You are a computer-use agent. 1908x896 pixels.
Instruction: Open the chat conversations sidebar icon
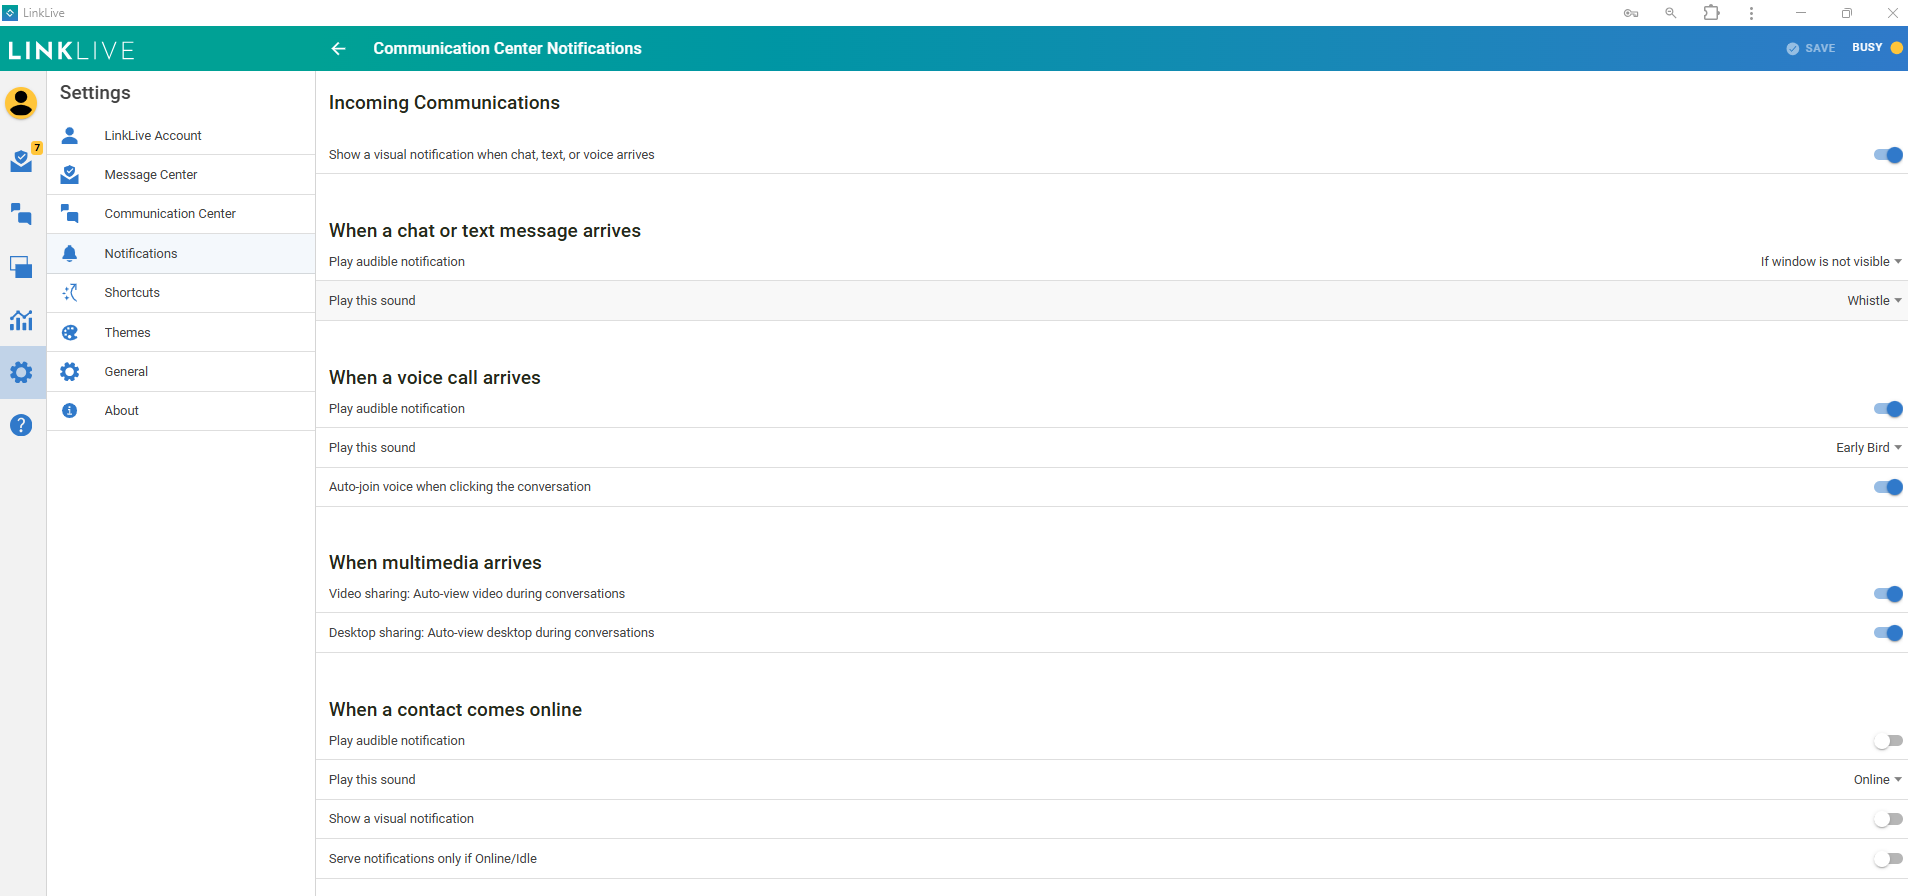coord(21,214)
